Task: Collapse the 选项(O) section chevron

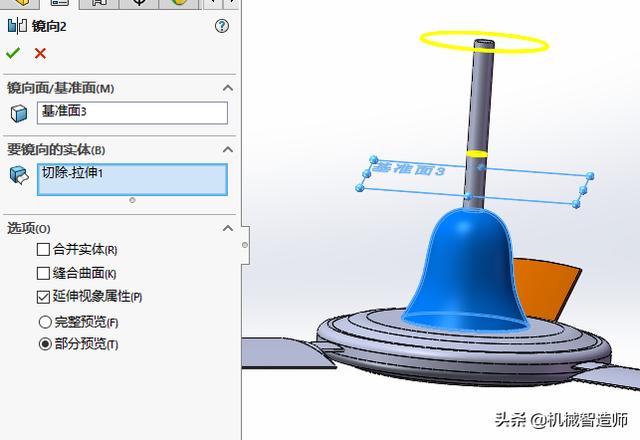Action: click(228, 228)
